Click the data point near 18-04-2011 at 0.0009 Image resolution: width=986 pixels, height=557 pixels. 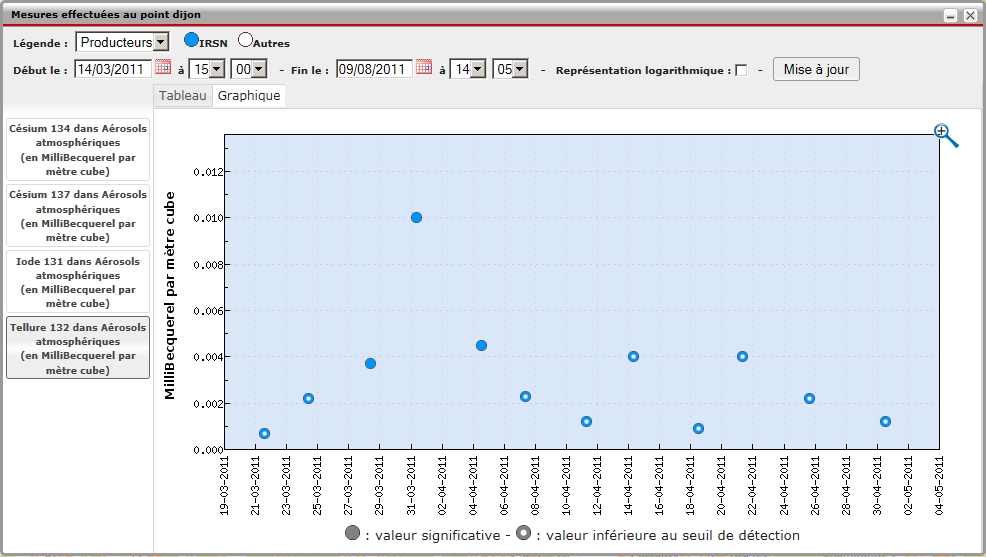pyautogui.click(x=698, y=428)
